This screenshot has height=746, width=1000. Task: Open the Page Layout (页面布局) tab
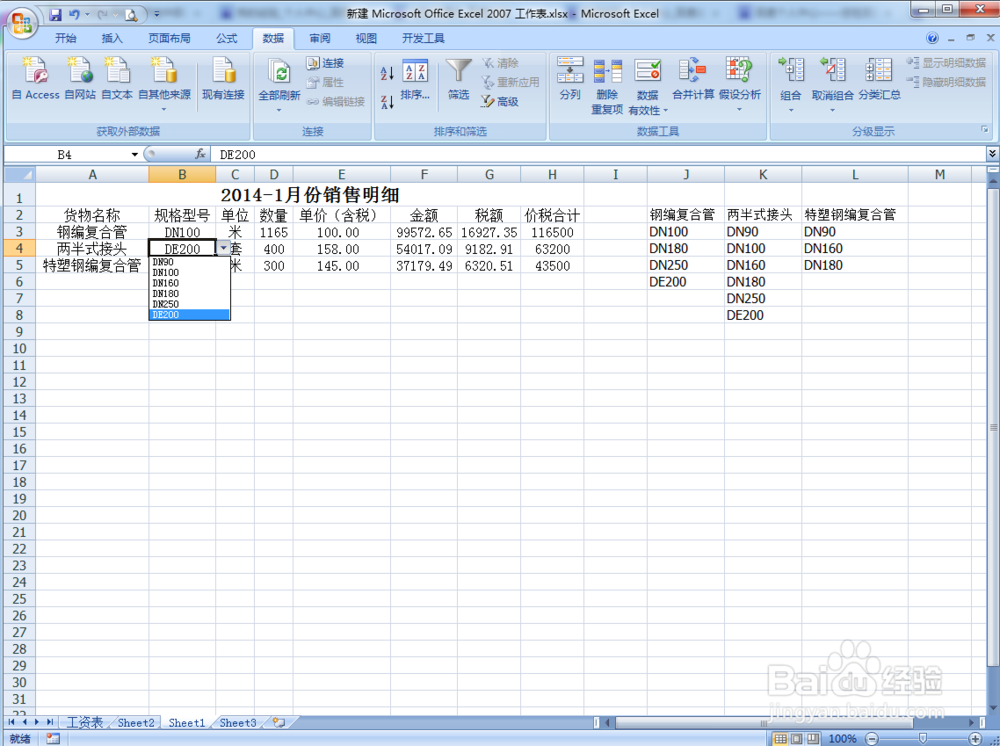169,38
